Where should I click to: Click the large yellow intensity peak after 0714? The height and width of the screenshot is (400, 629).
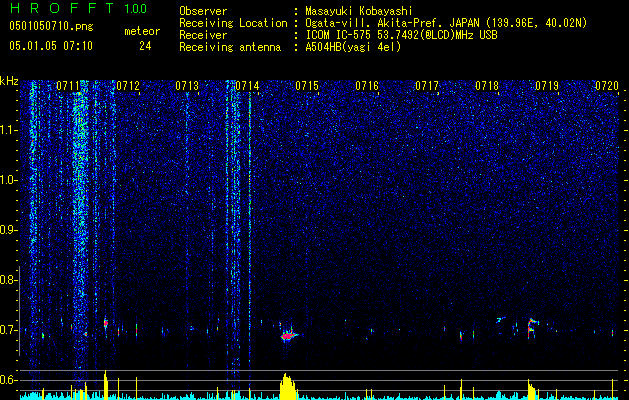287,387
